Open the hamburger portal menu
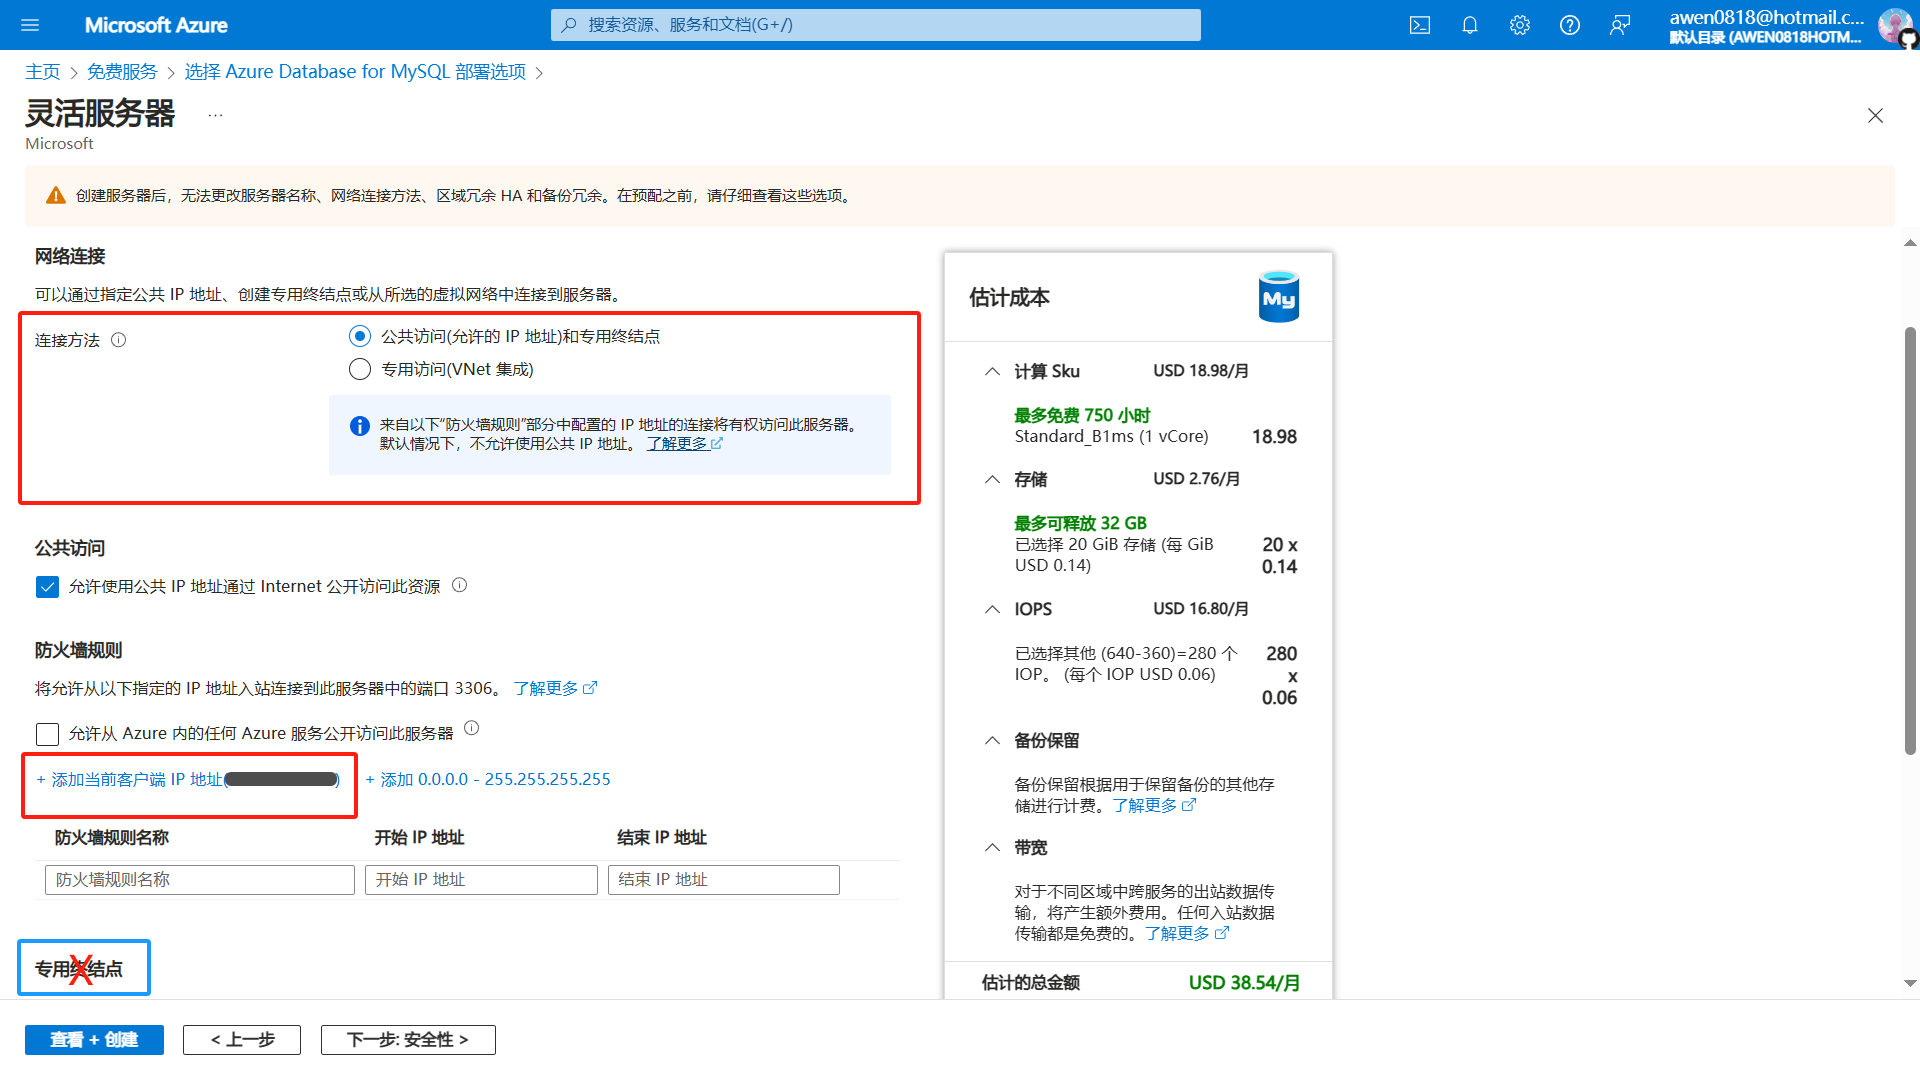Viewport: 1920px width, 1080px height. (x=30, y=25)
